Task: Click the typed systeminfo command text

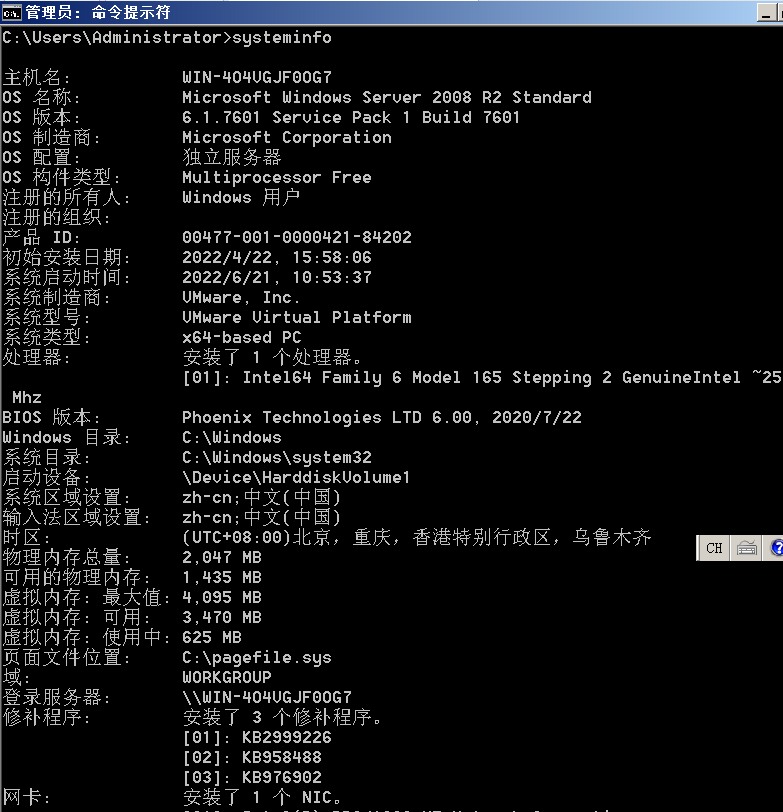Action: pyautogui.click(x=281, y=38)
